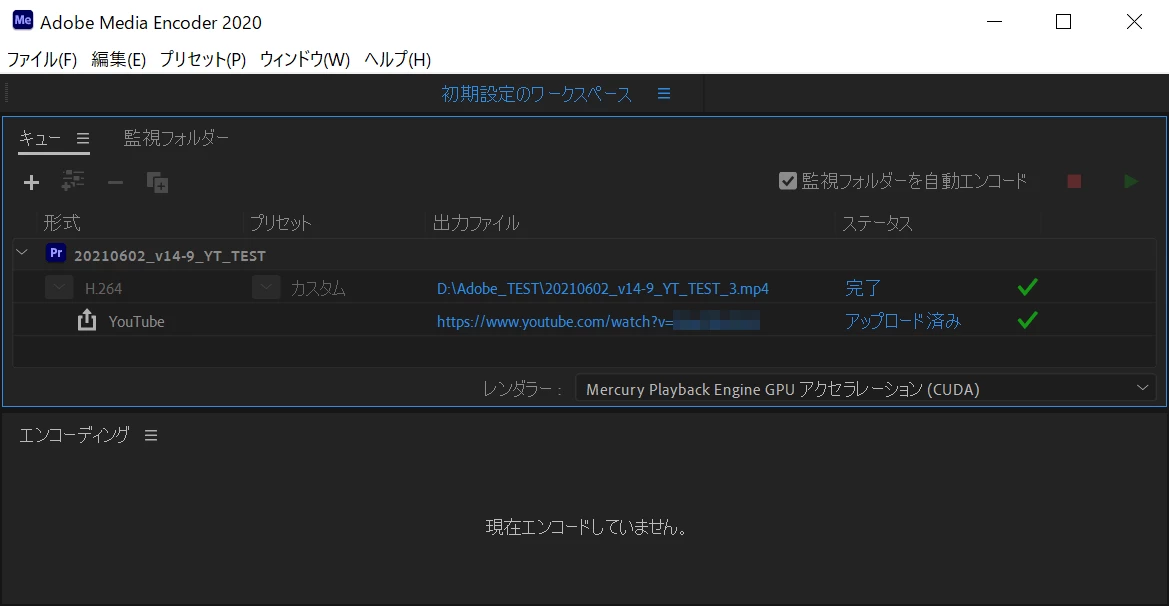
Task: Open the H.264 format dropdown arrow
Action: coord(59,287)
